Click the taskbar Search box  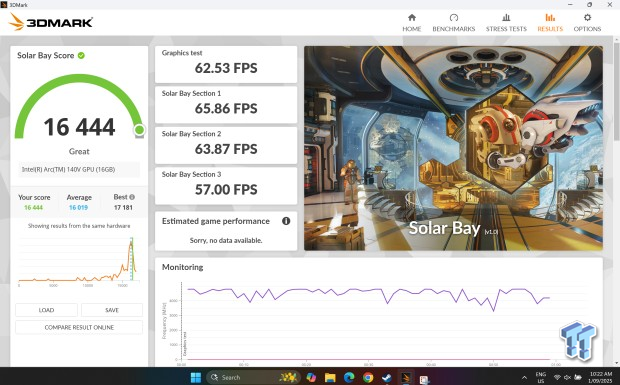coord(253,377)
